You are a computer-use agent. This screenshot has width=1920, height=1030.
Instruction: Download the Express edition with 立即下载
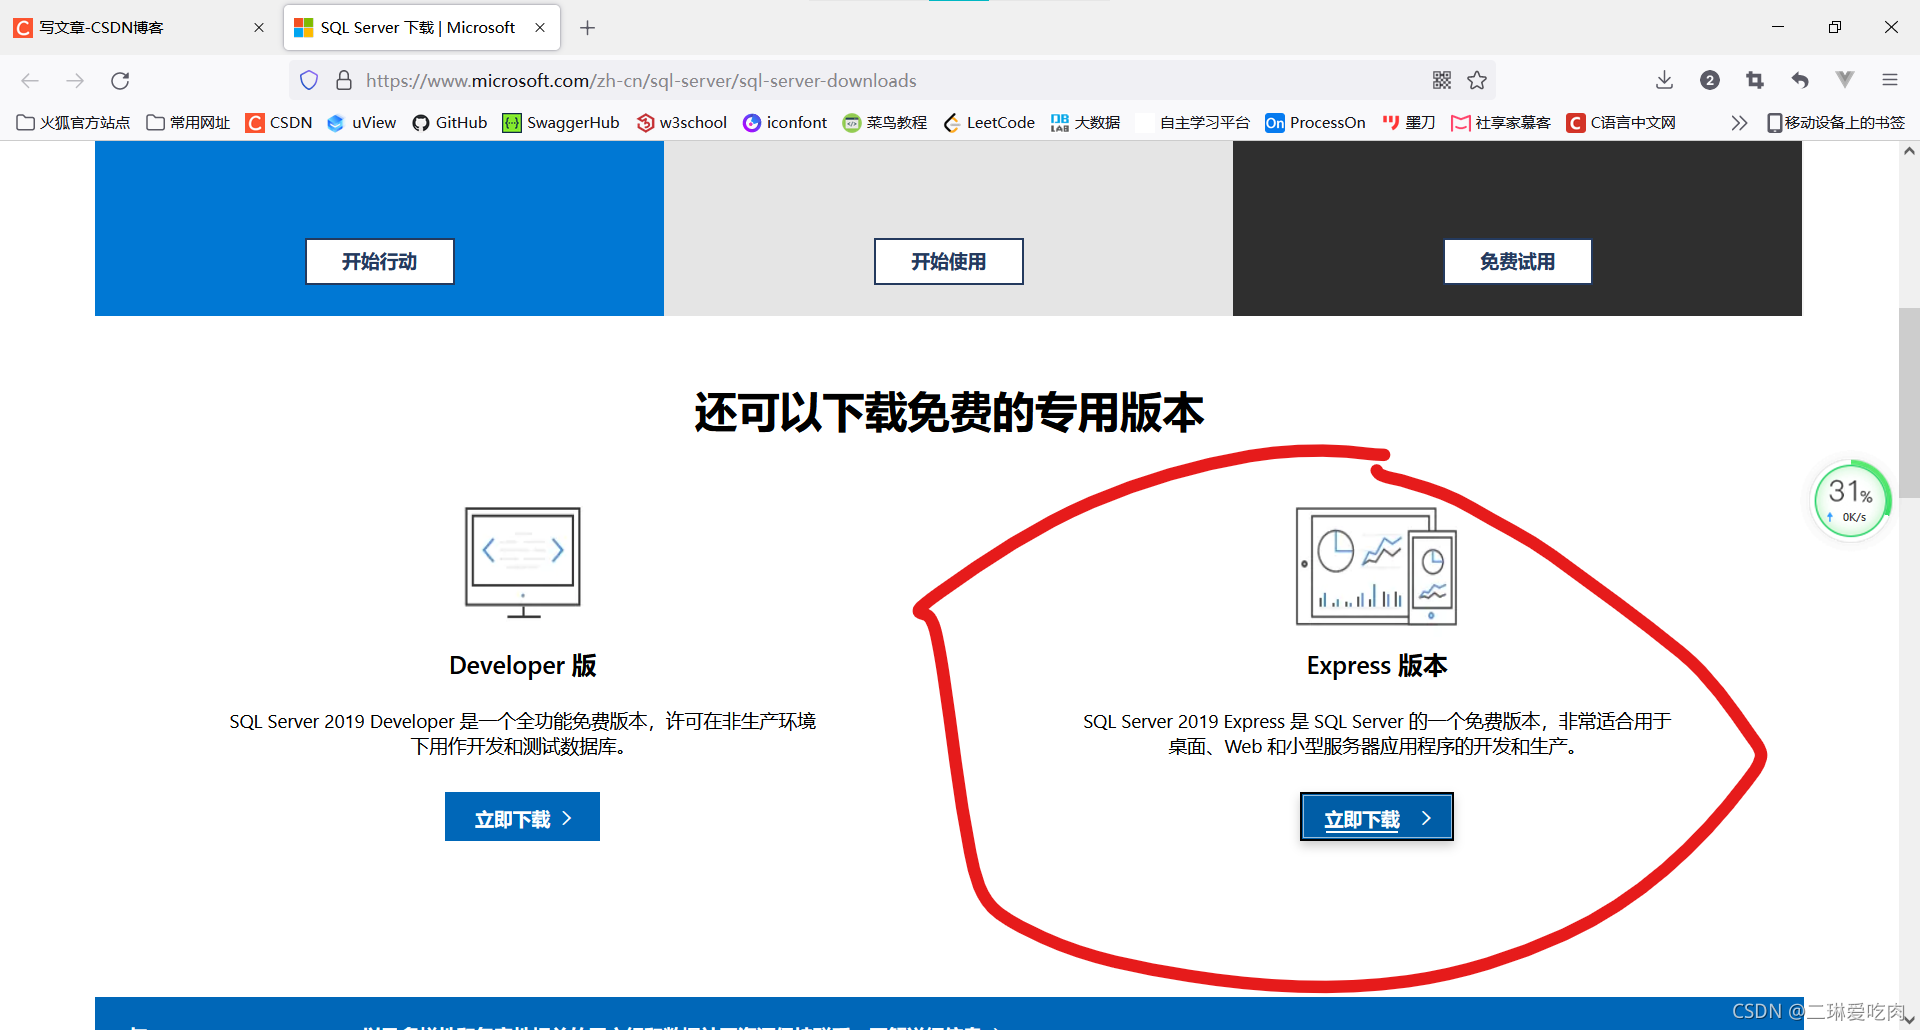[1377, 817]
